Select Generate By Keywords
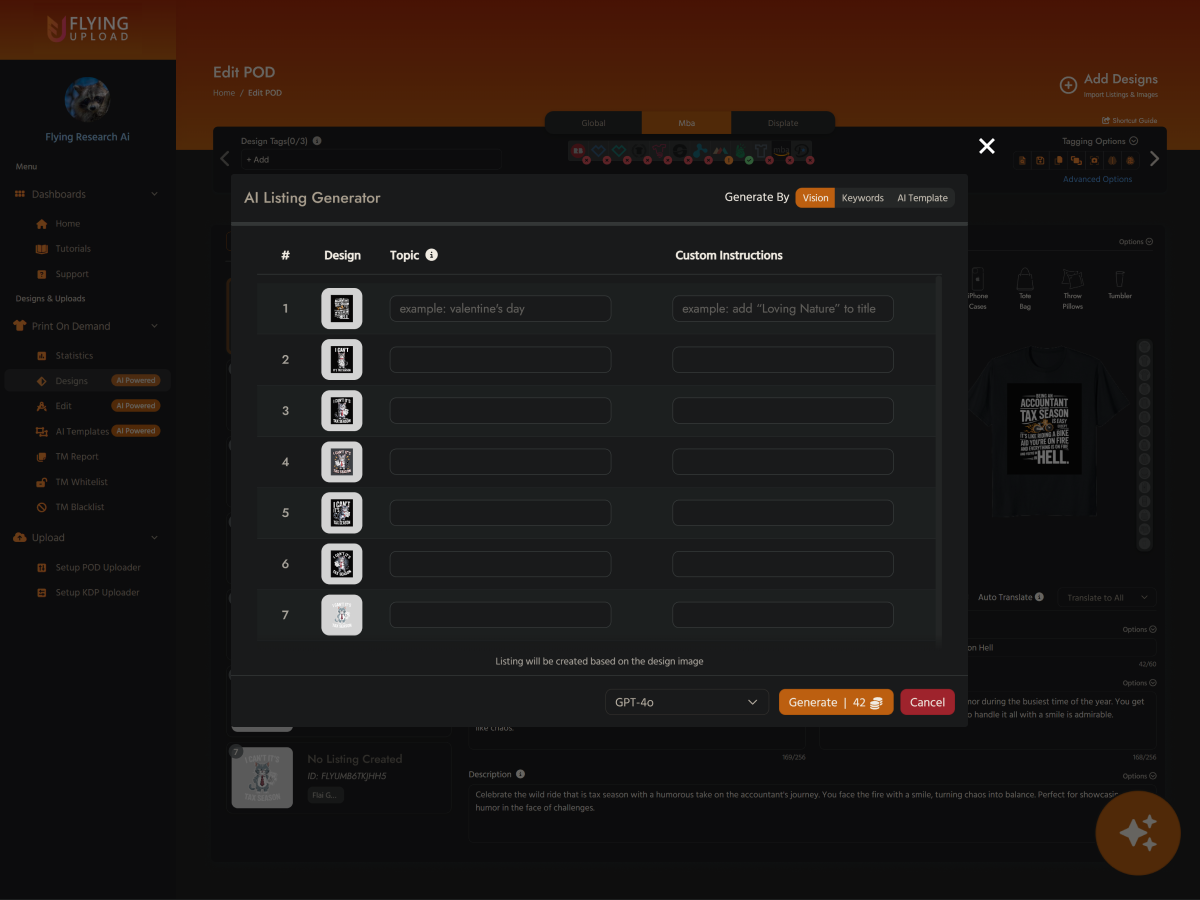The image size is (1200, 900). pos(862,198)
